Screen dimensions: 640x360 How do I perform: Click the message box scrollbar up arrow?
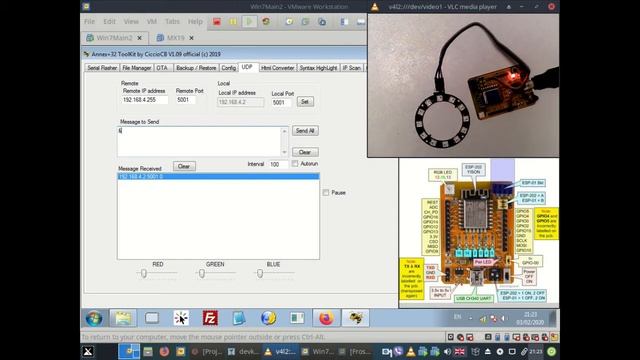[284, 131]
